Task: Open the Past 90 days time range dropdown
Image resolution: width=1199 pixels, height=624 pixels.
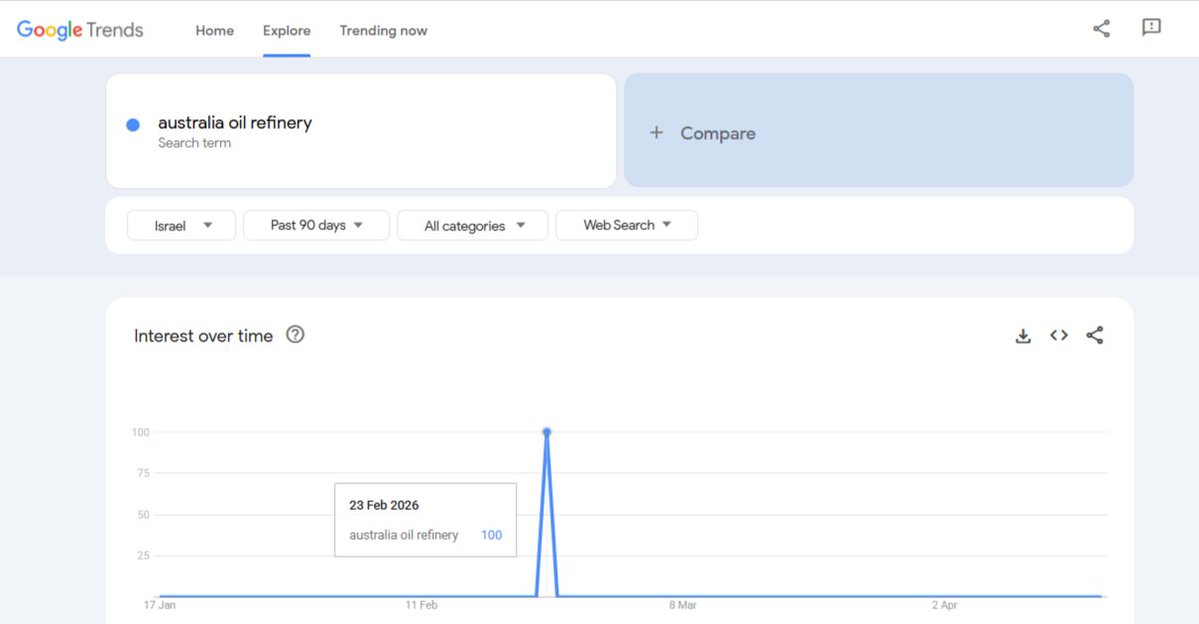Action: click(317, 226)
